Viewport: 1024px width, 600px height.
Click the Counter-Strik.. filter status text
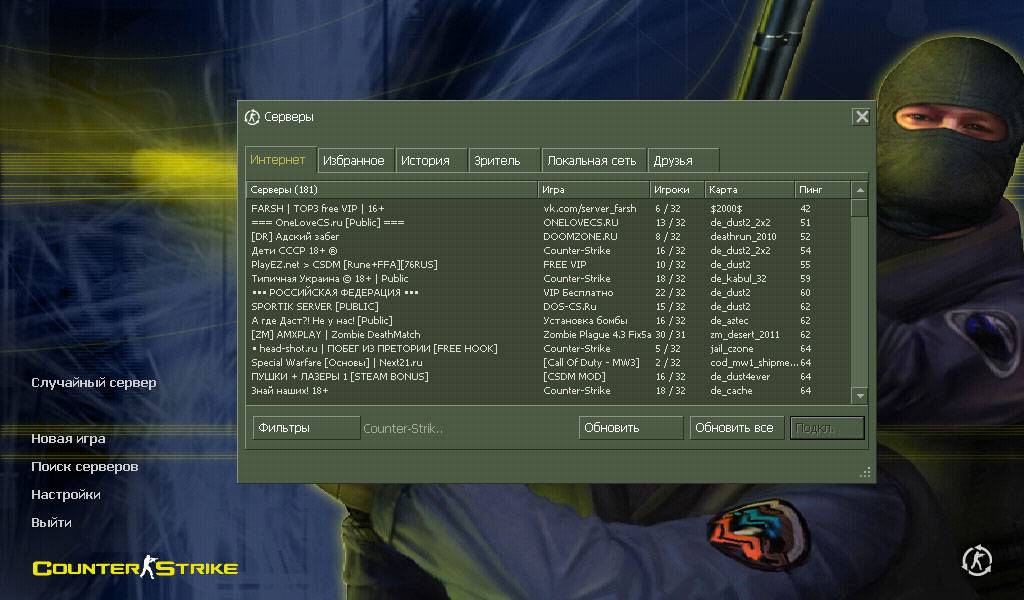click(x=403, y=429)
